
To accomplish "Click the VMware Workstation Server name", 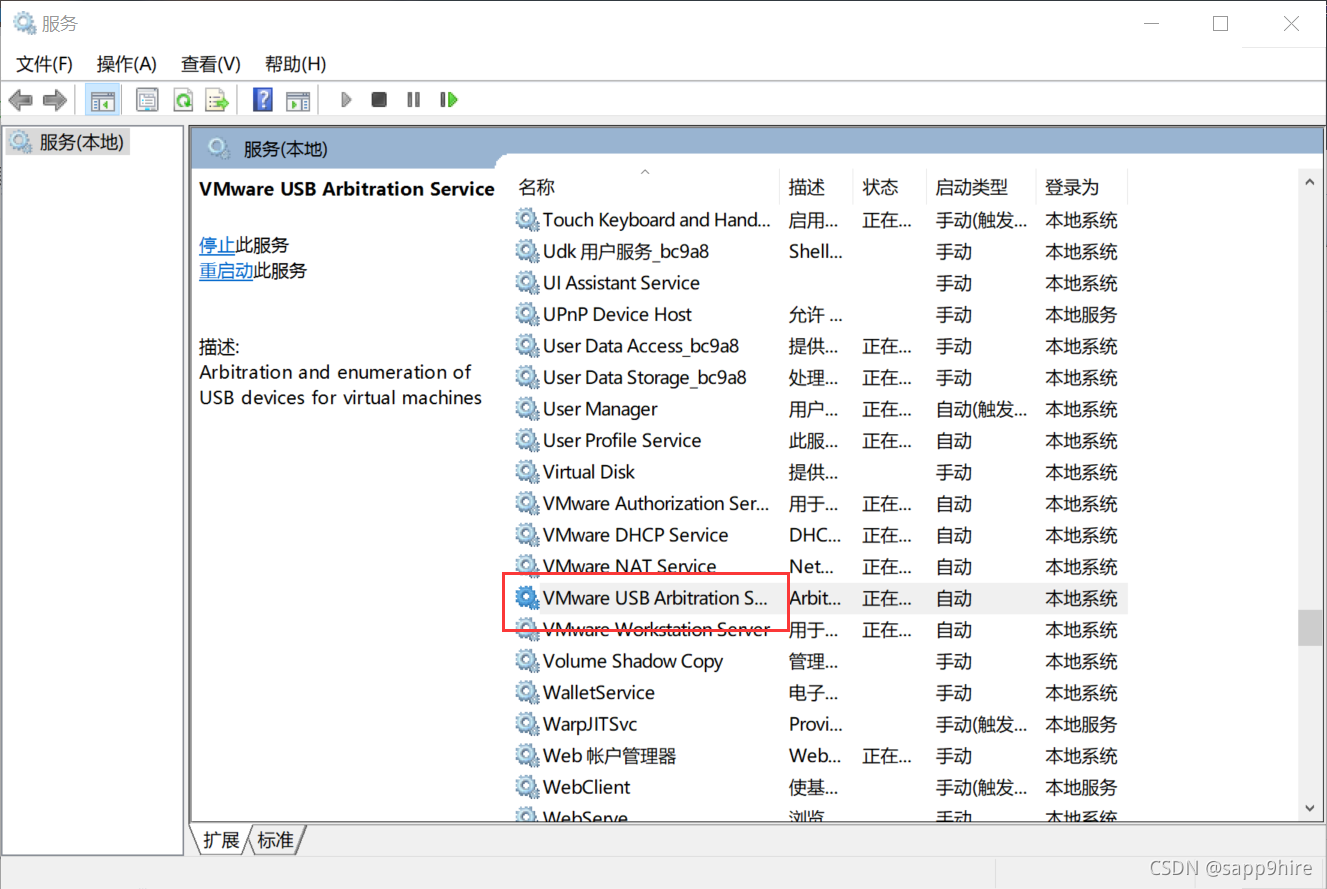I will point(656,629).
